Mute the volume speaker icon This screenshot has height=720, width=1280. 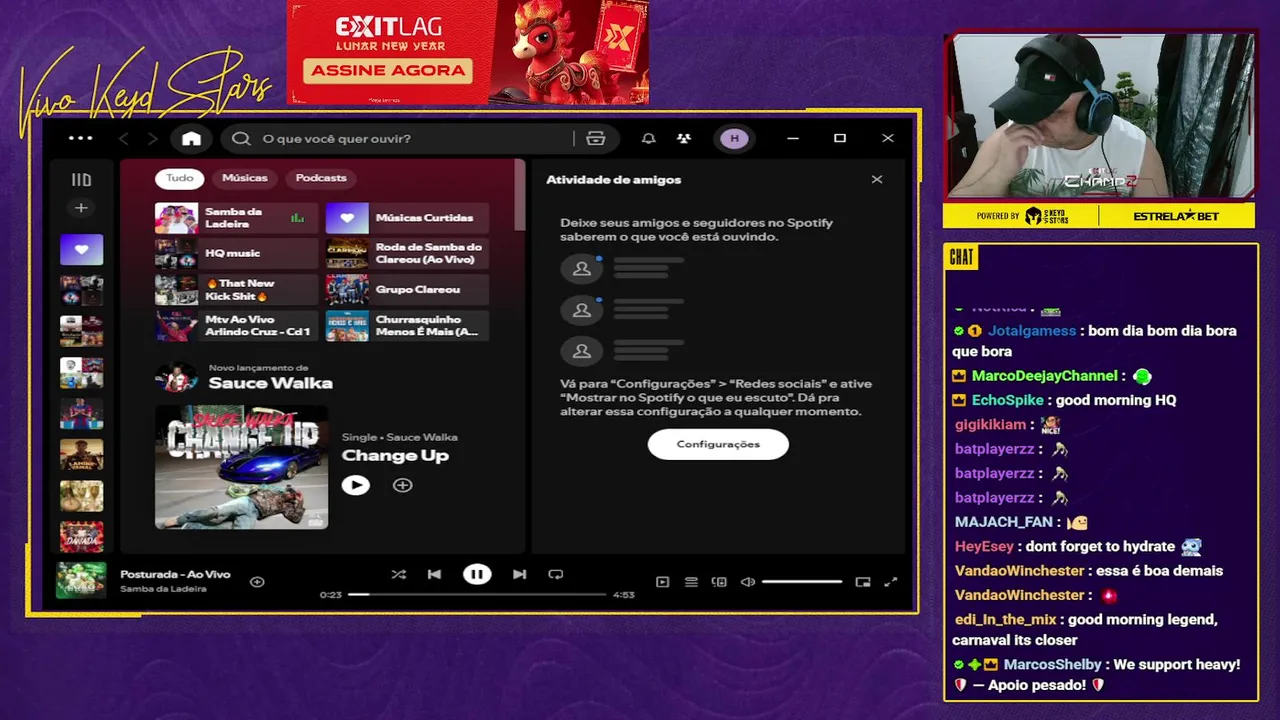click(x=747, y=582)
